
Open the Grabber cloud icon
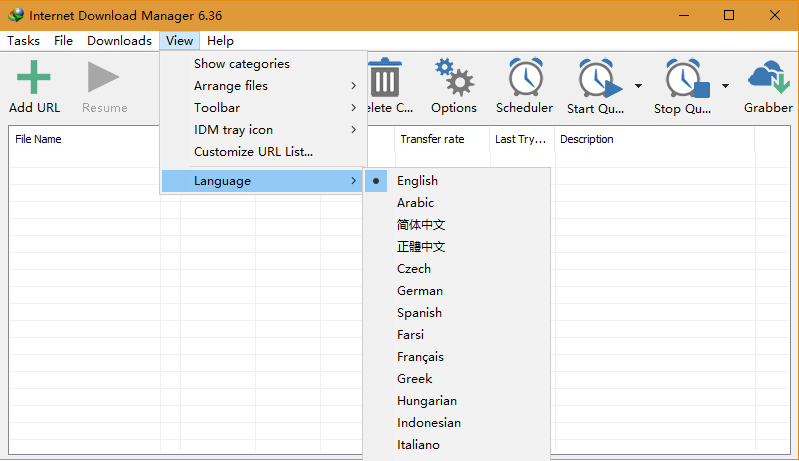click(x=768, y=77)
